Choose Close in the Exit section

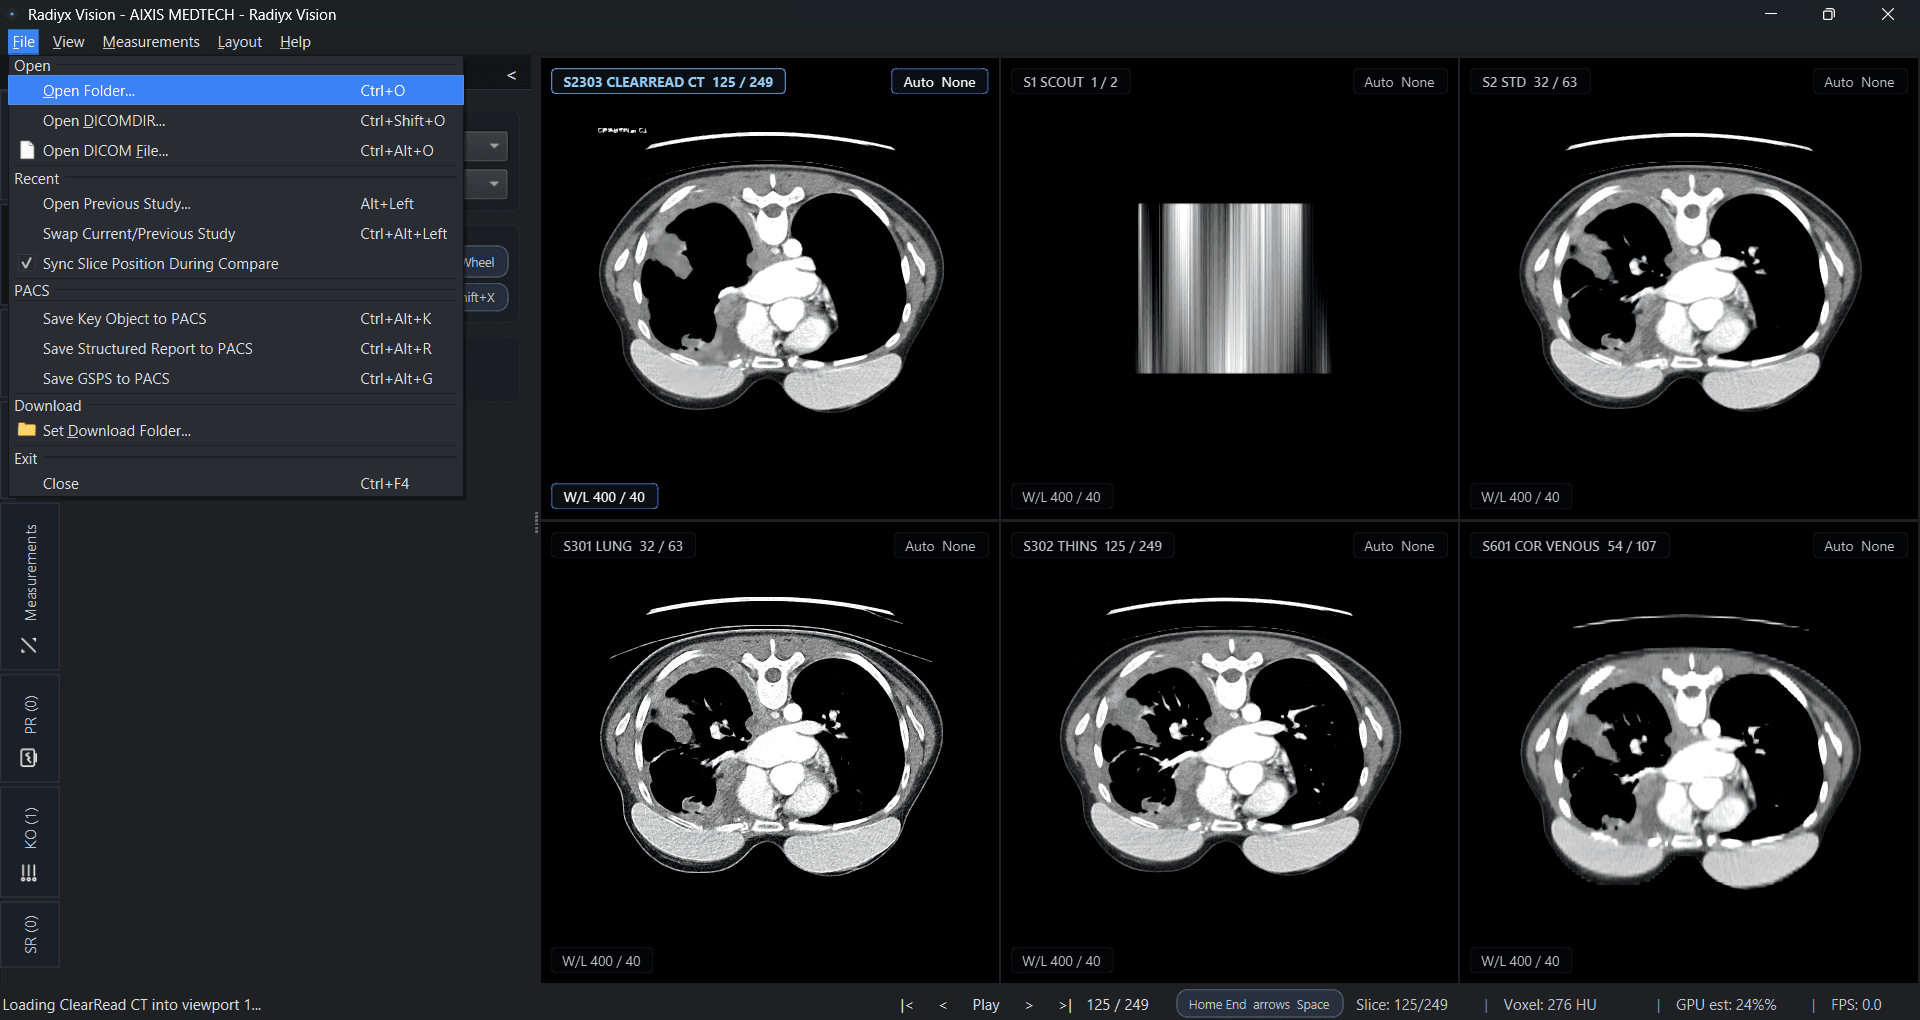(x=236, y=484)
